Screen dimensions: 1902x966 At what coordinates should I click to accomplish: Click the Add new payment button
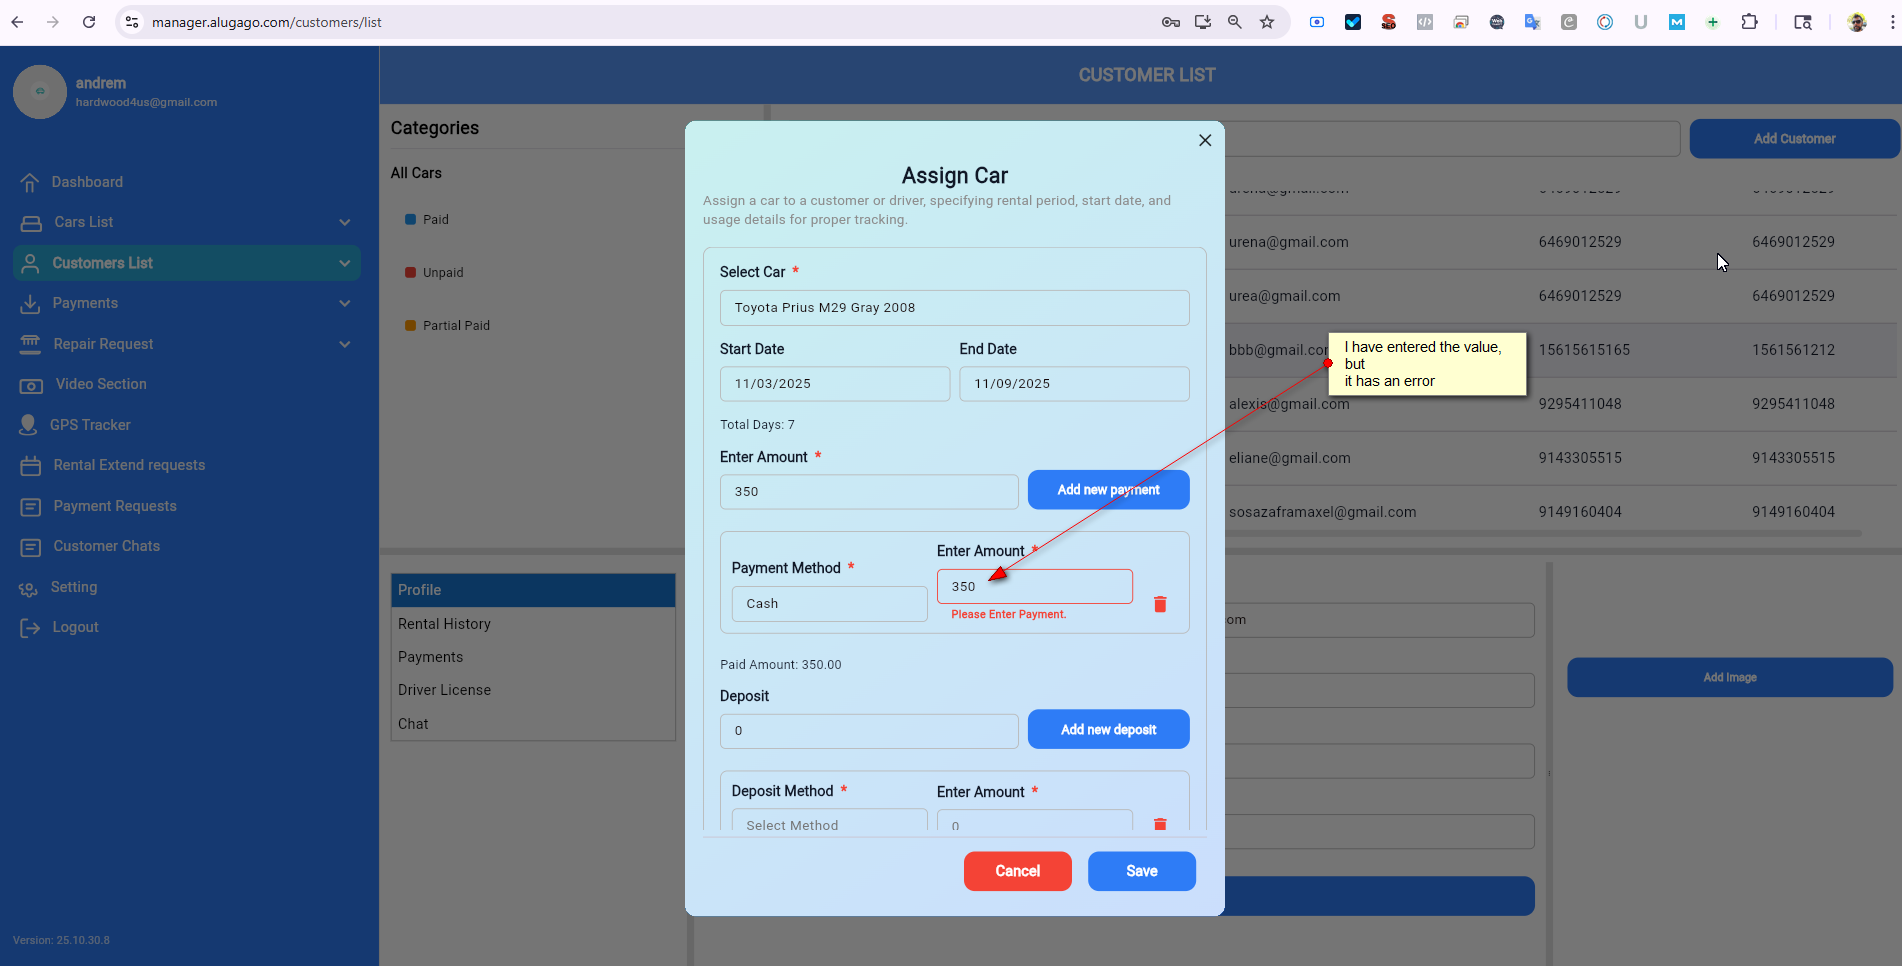pyautogui.click(x=1108, y=490)
